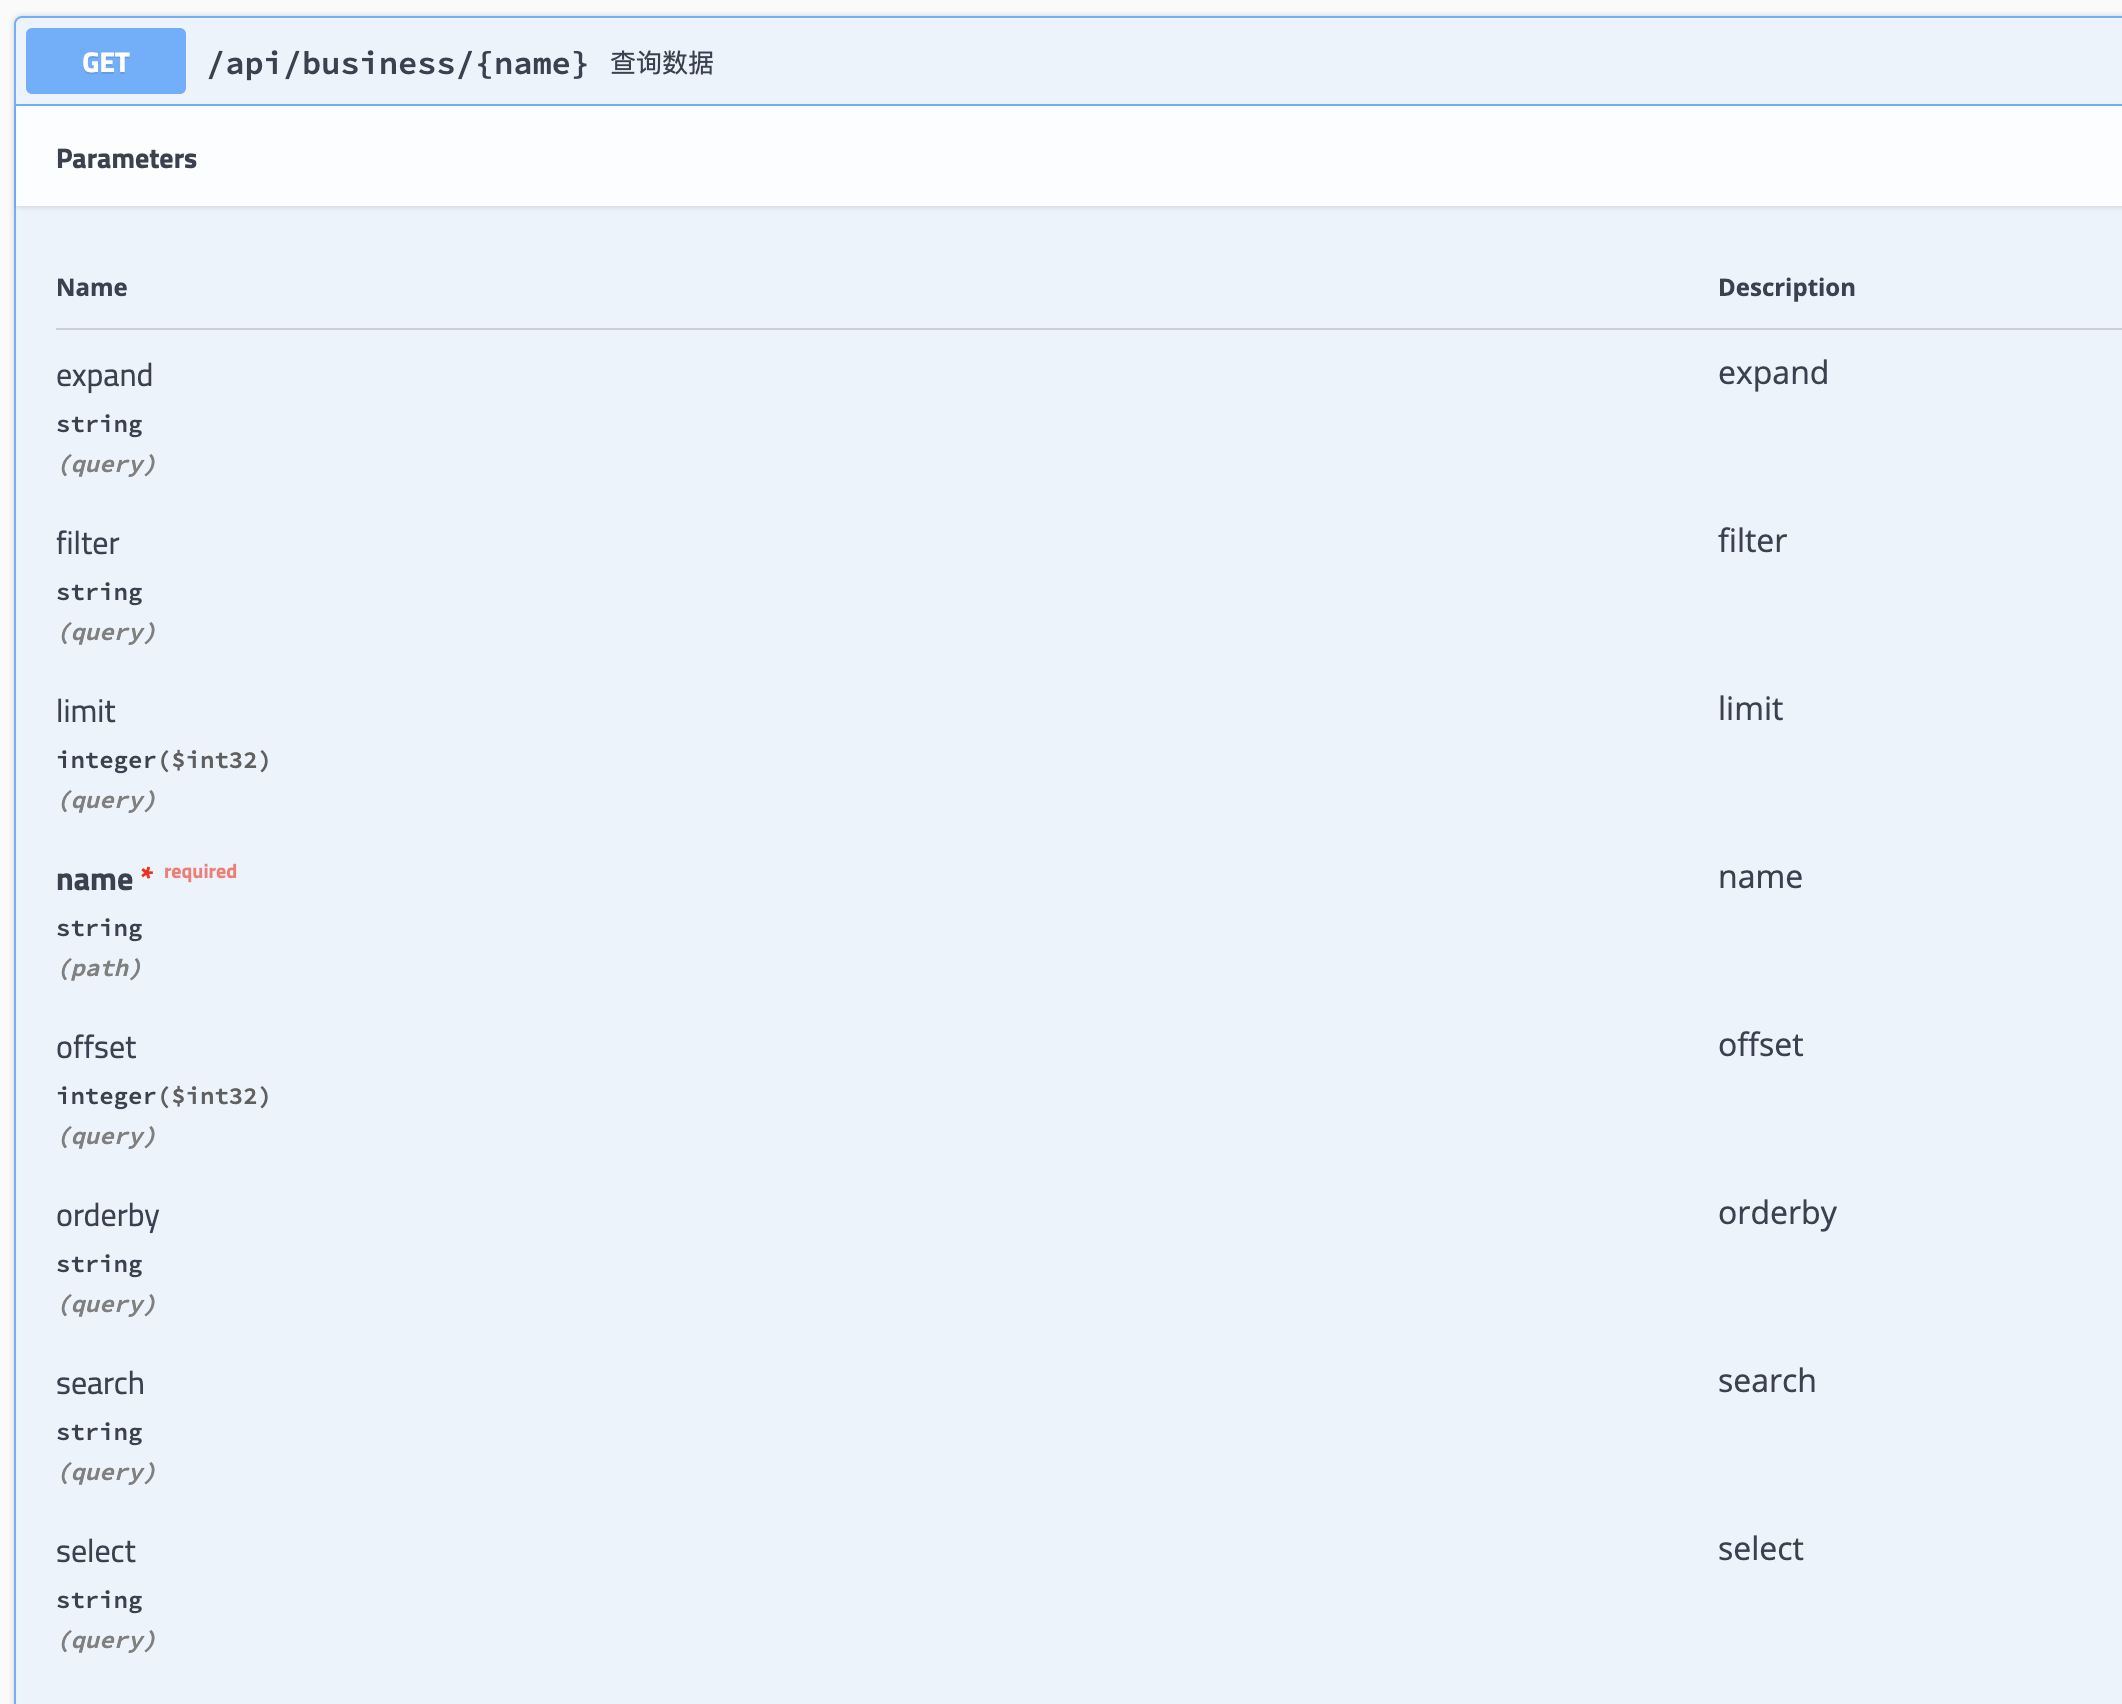Image resolution: width=2122 pixels, height=1704 pixels.
Task: Click the search description text
Action: click(x=1766, y=1381)
